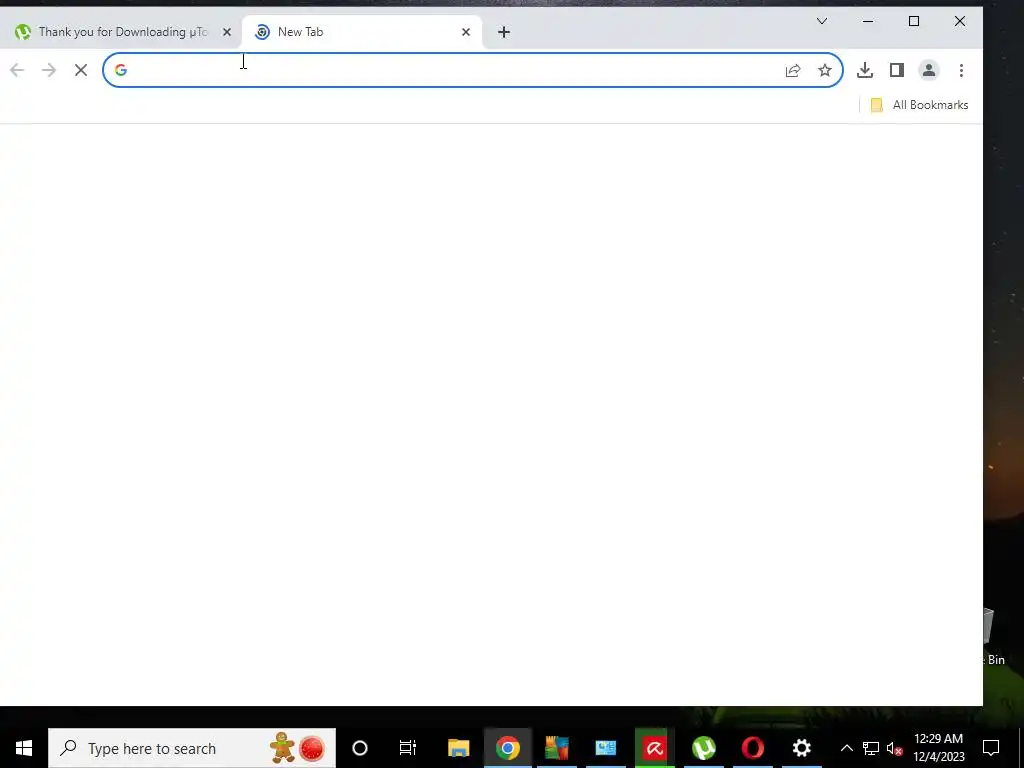
Task: Open the network tray icon
Action: click(x=871, y=748)
